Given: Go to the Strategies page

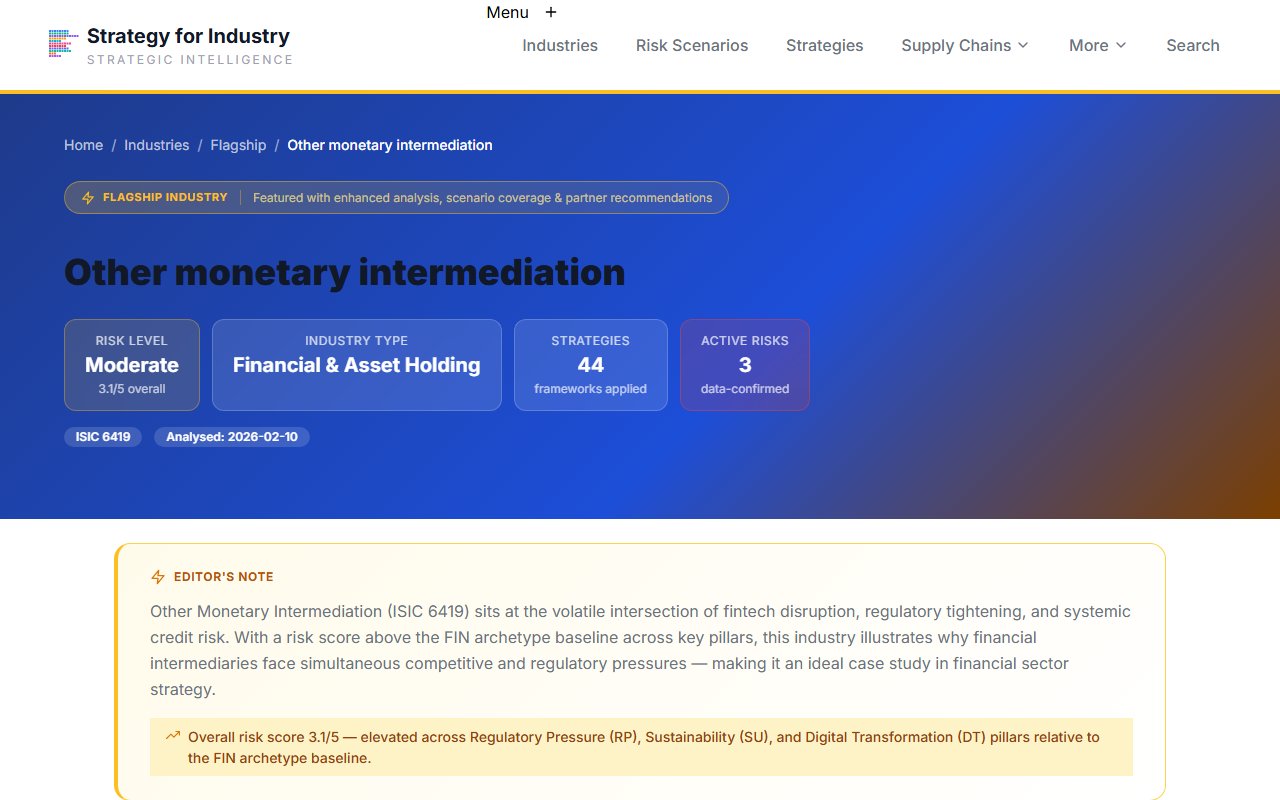Looking at the screenshot, I should [825, 45].
